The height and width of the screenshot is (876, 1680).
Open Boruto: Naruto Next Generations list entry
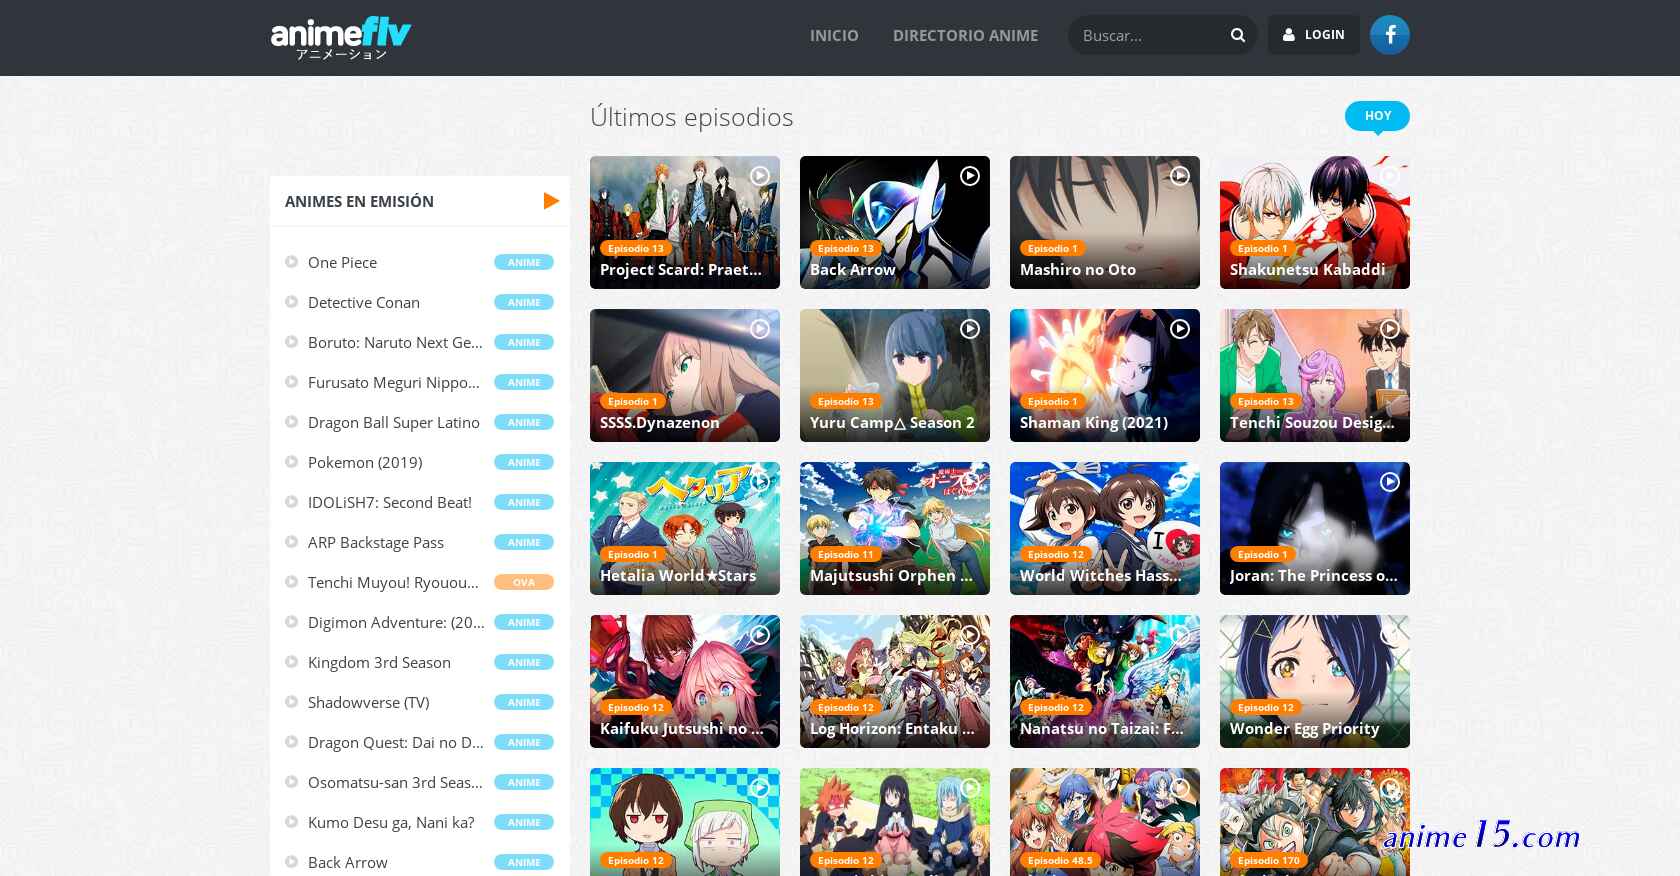395,342
